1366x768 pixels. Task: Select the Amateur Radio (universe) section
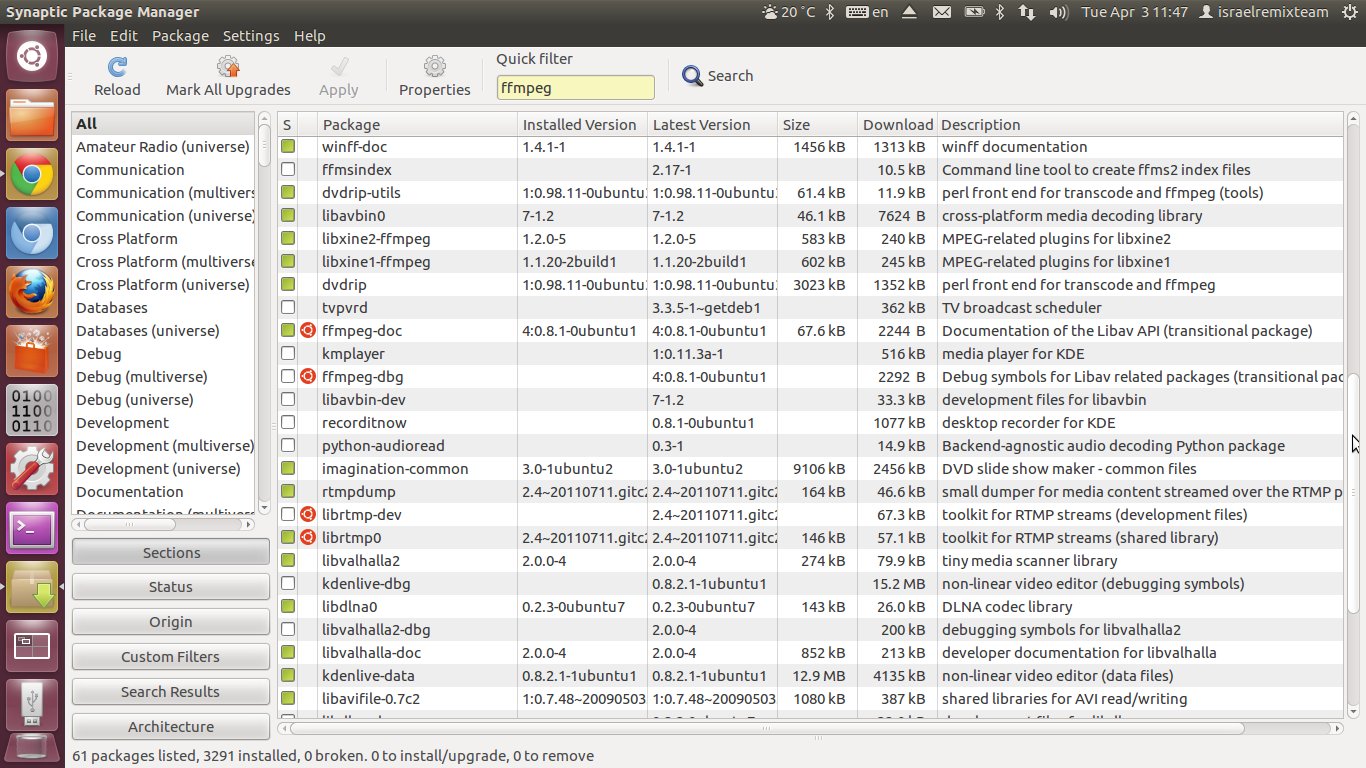[x=163, y=146]
